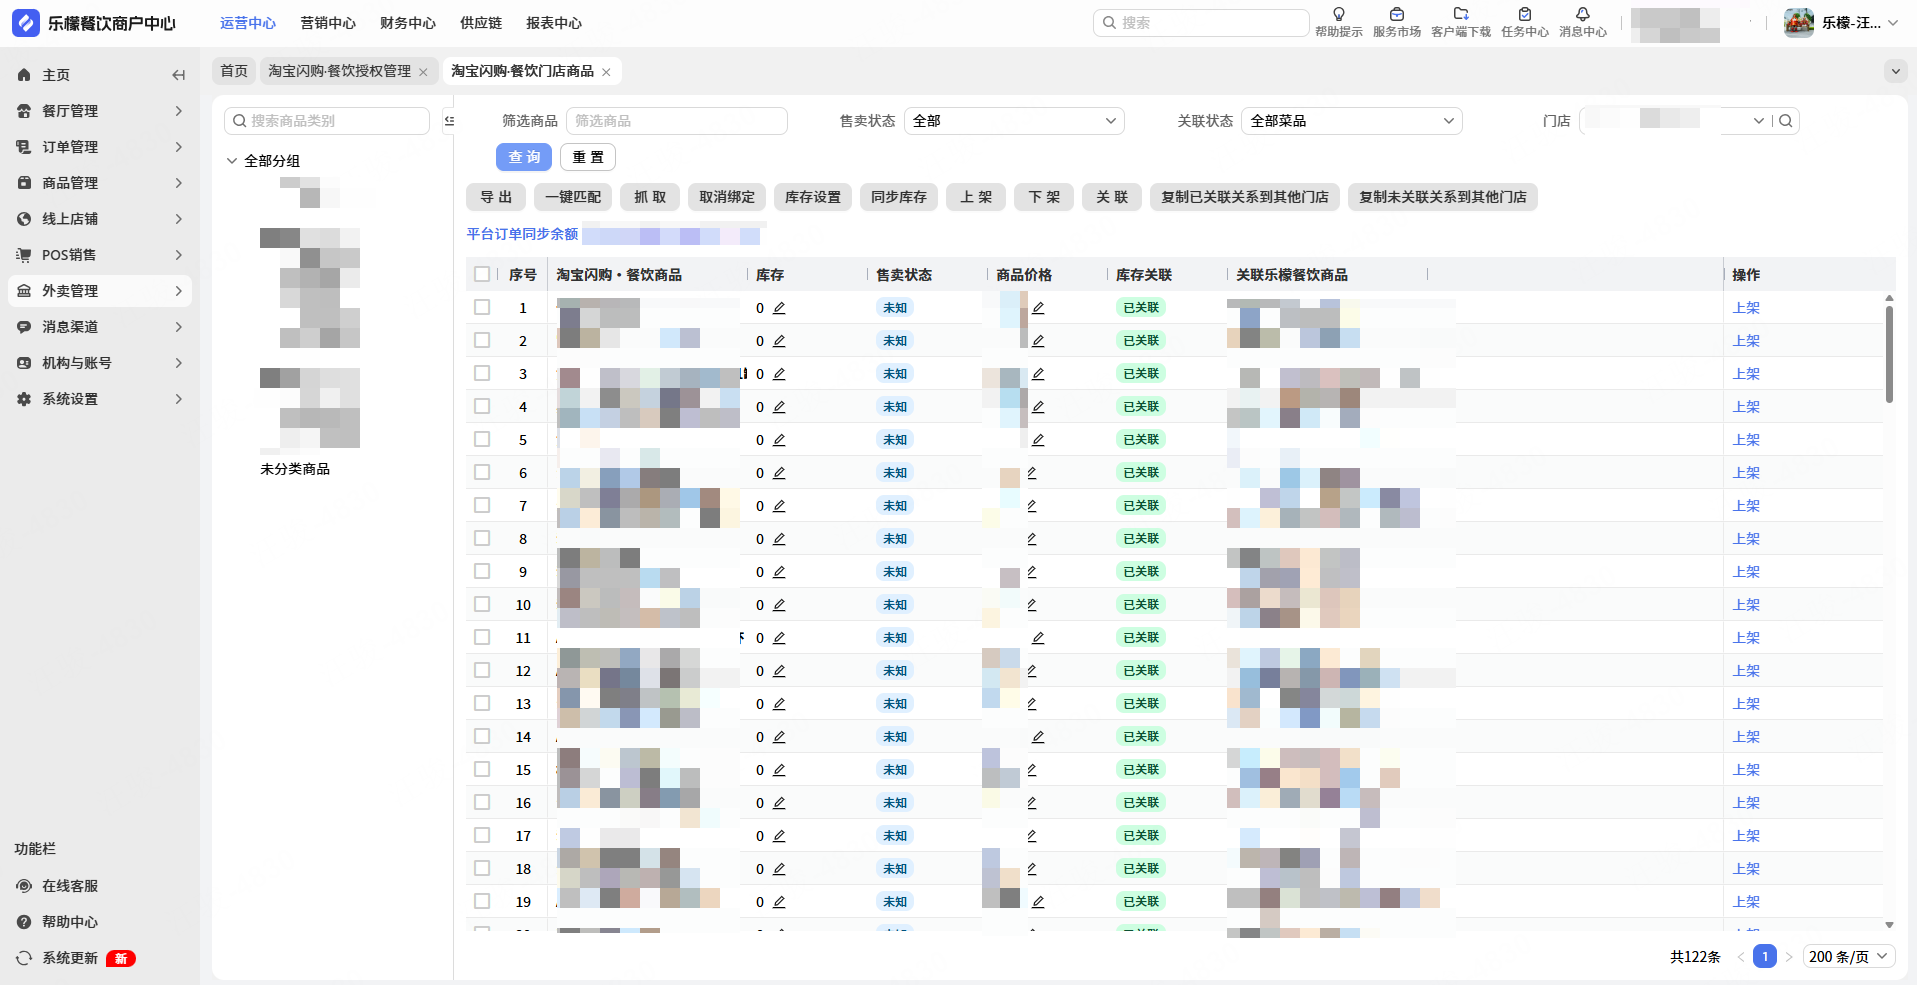
Task: Switch to 营销中心 top menu
Action: pos(328,23)
